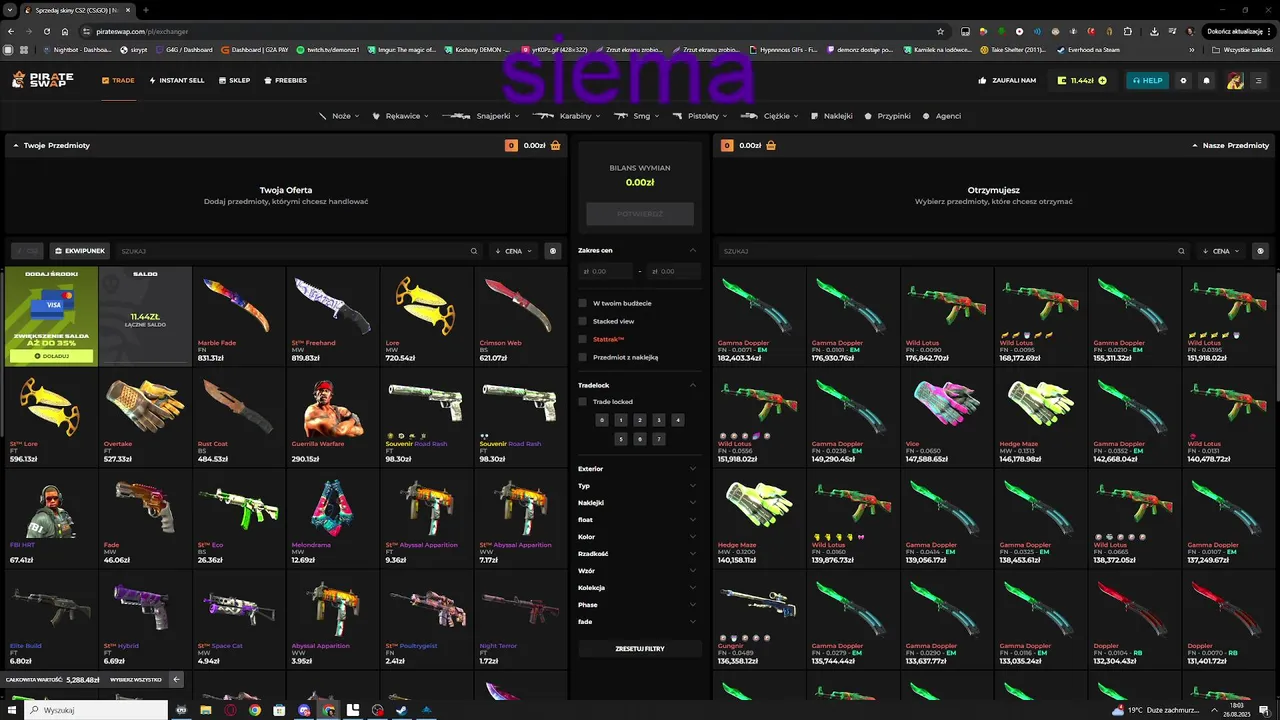Open the Pistolety category menu
This screenshot has width=1280, height=720.
[x=700, y=116]
